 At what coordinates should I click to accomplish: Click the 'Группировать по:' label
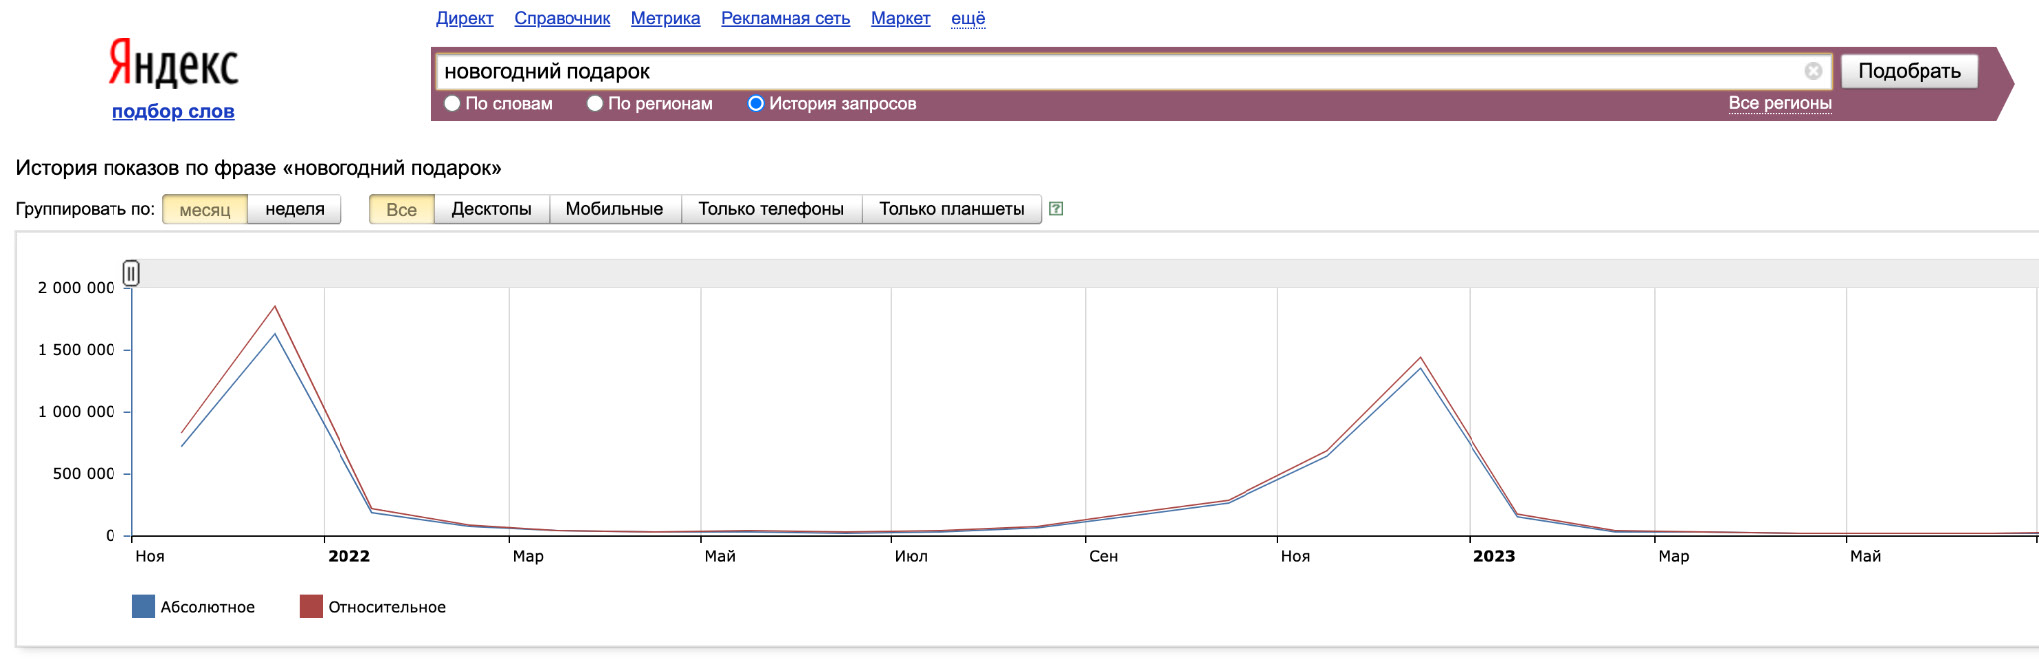85,209
